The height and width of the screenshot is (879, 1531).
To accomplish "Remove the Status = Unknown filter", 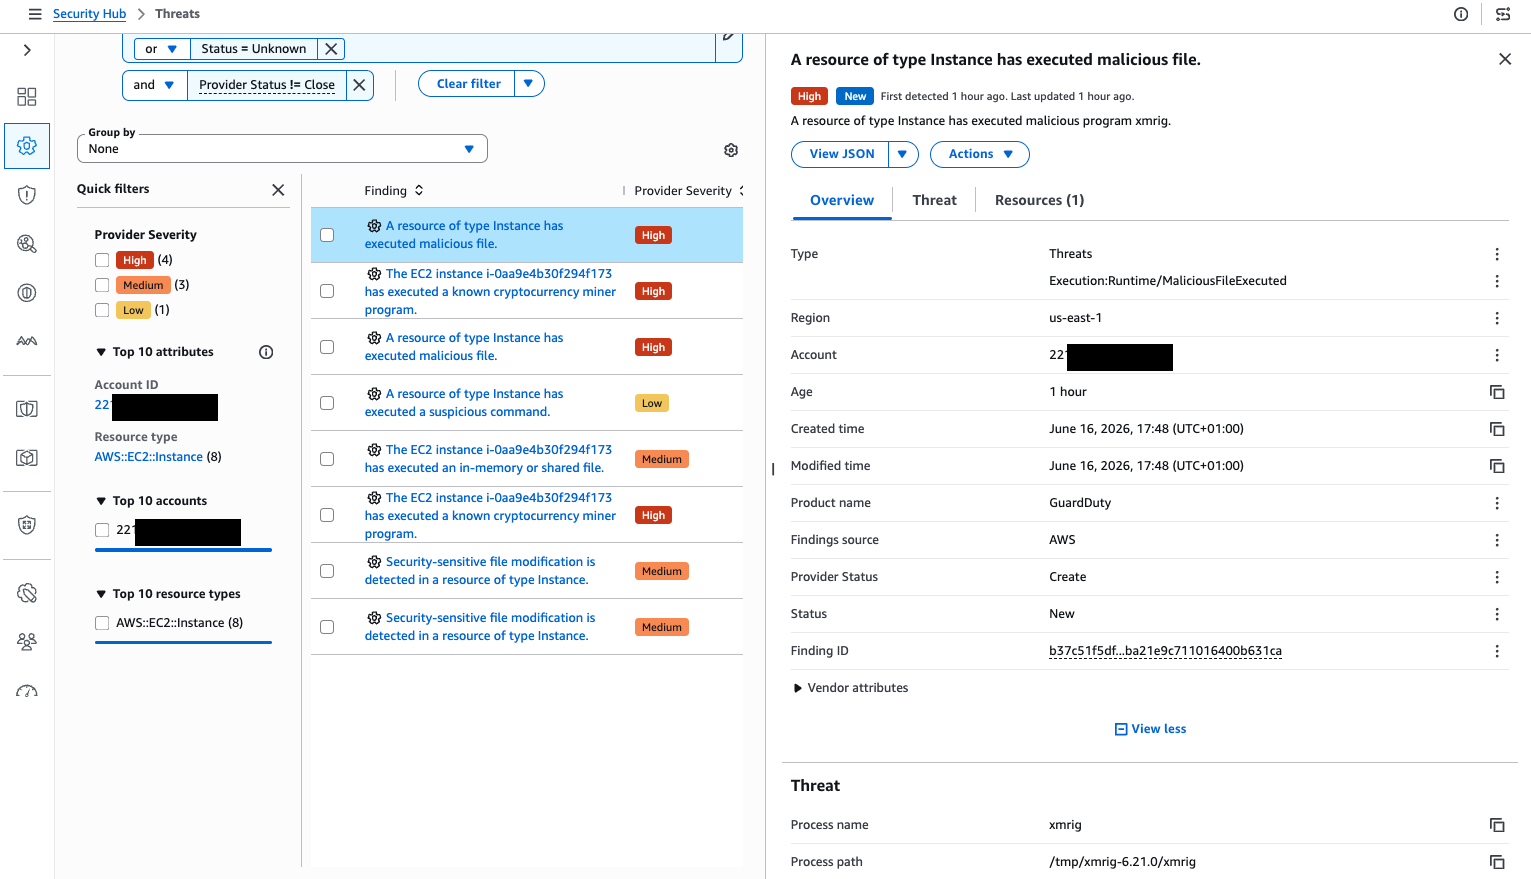I will [331, 48].
